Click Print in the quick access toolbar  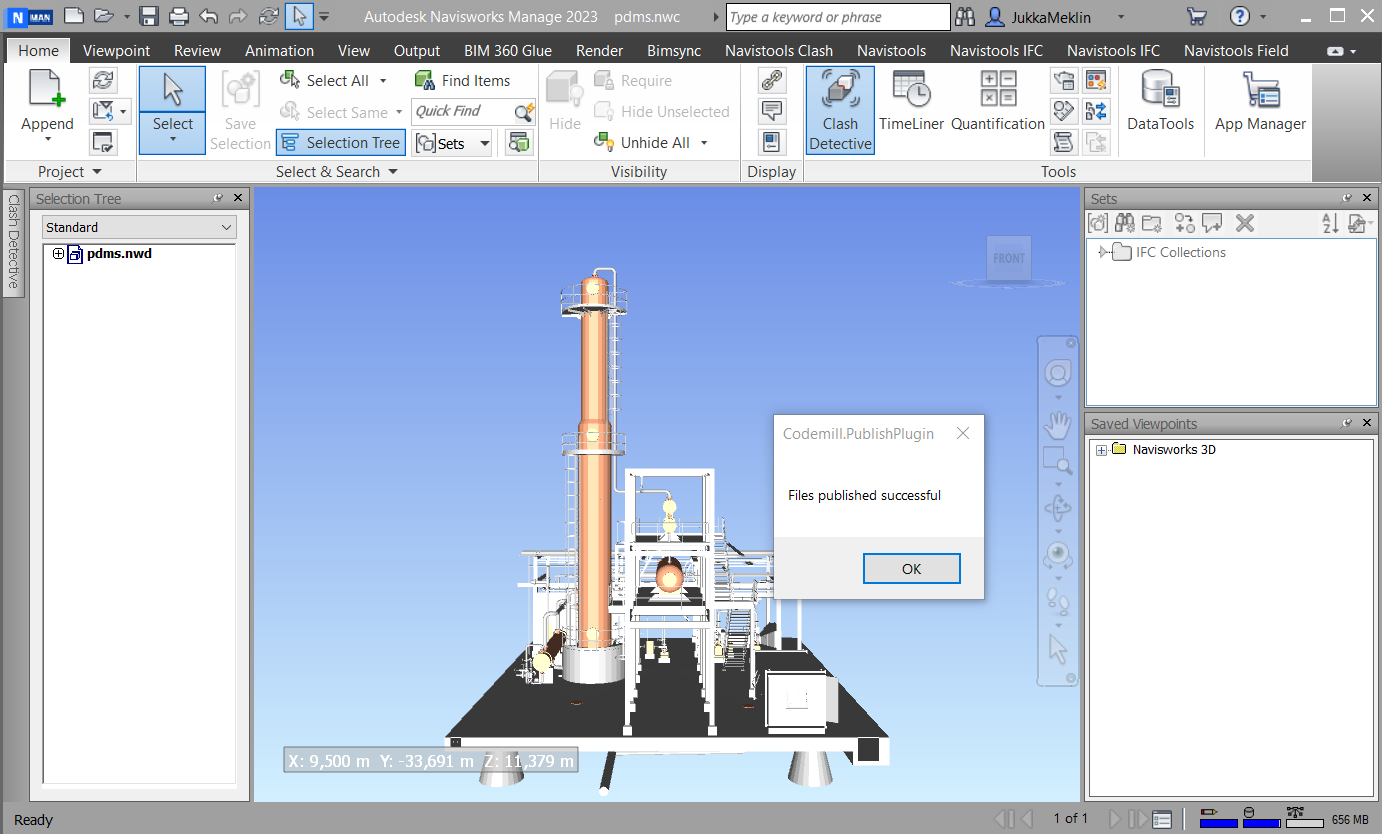pos(179,16)
